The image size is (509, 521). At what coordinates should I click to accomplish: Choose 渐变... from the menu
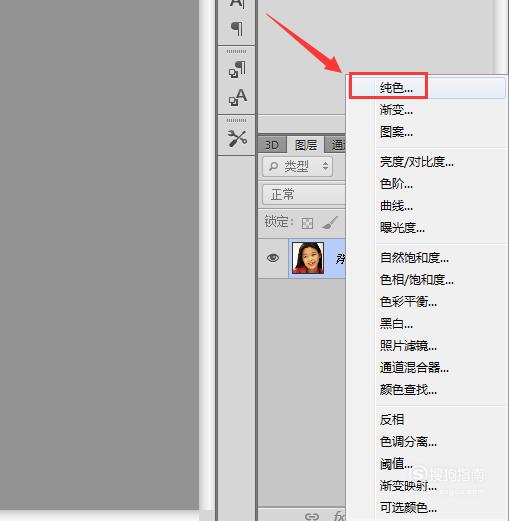[427, 110]
